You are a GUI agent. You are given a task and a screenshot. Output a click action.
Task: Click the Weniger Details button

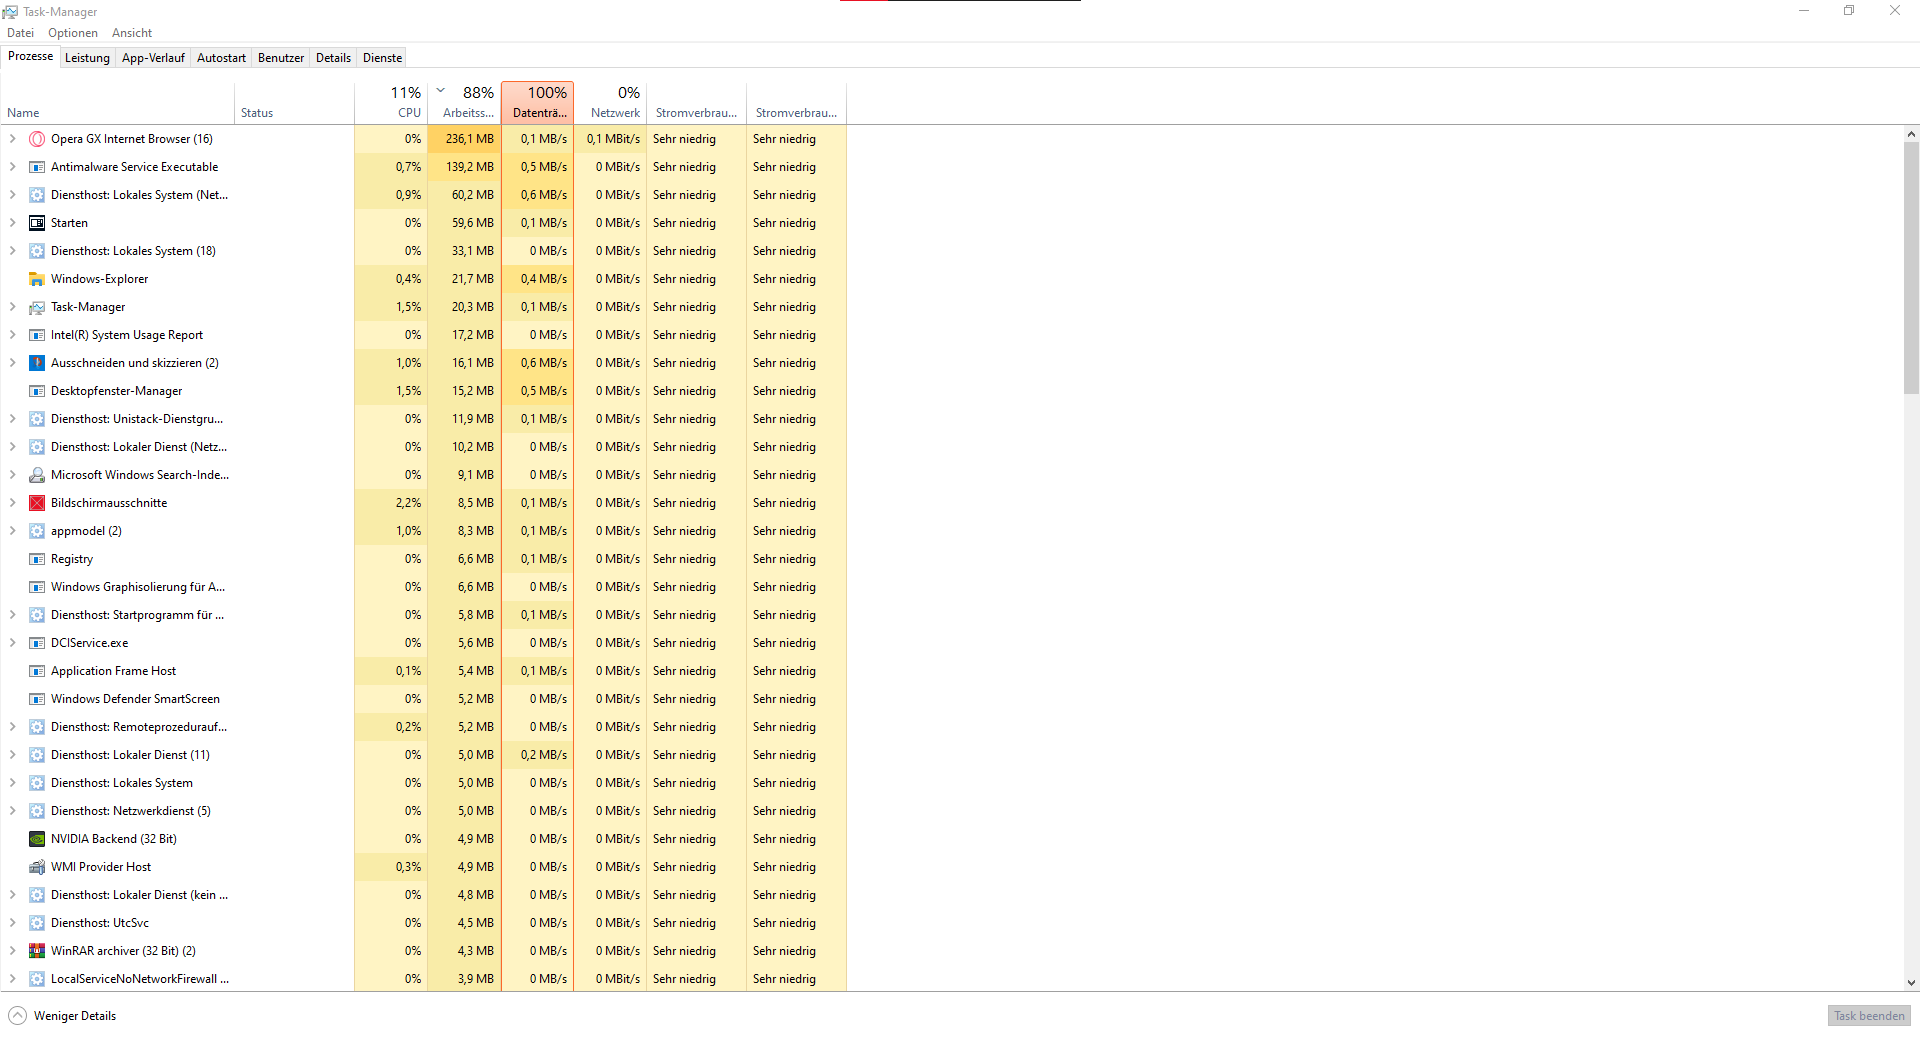61,1015
